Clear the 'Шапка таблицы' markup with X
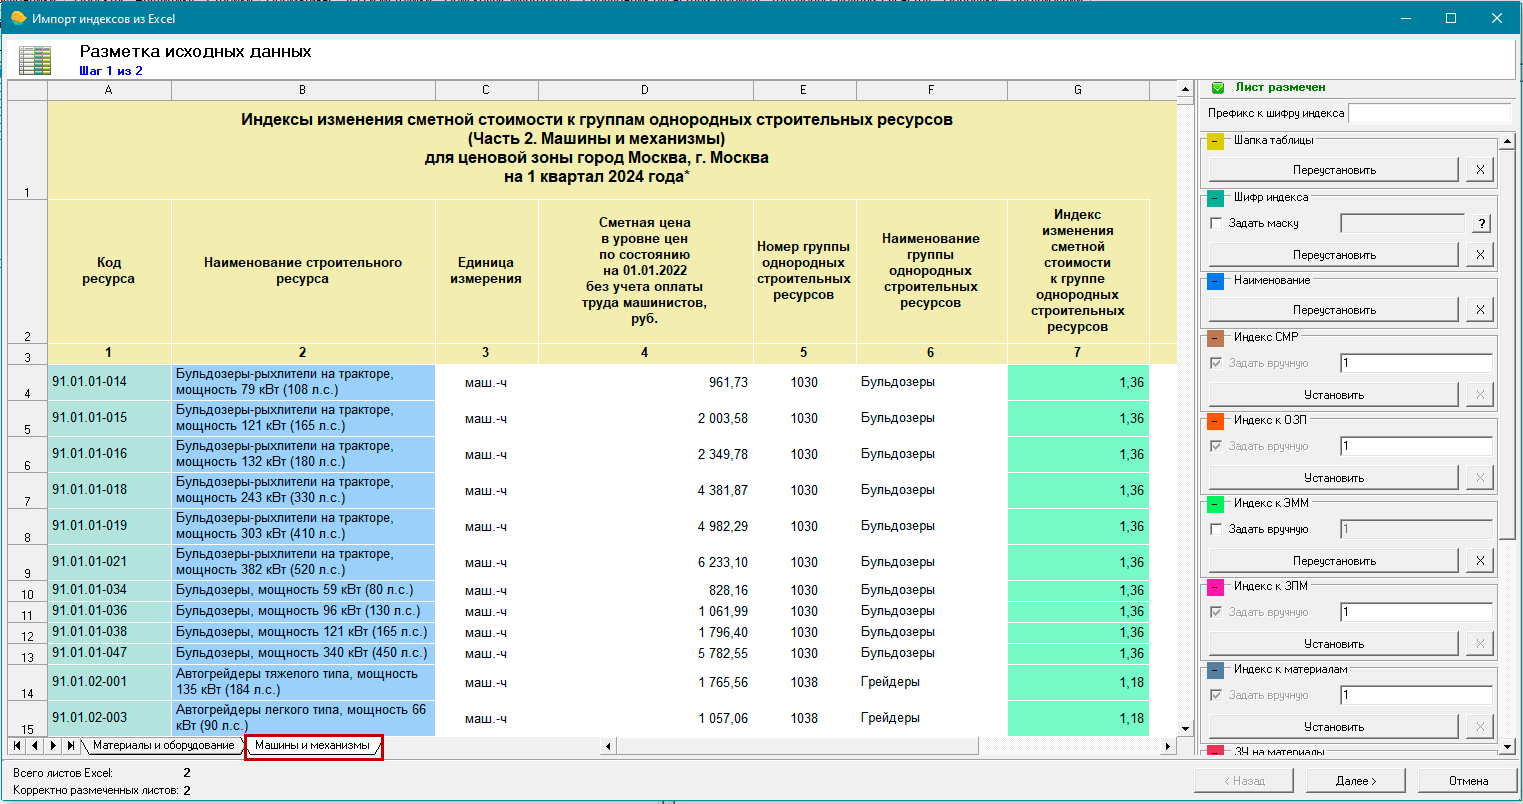This screenshot has height=804, width=1523. point(1480,170)
